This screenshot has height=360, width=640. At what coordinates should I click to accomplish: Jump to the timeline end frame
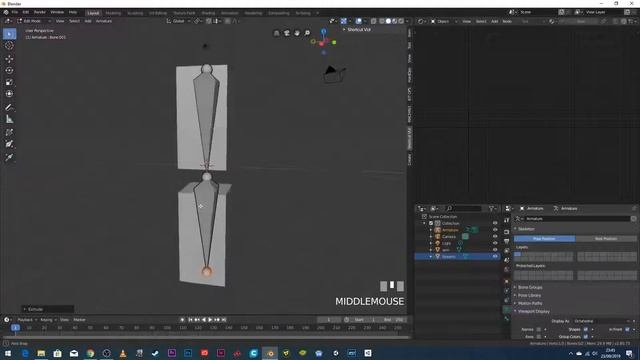(224, 320)
